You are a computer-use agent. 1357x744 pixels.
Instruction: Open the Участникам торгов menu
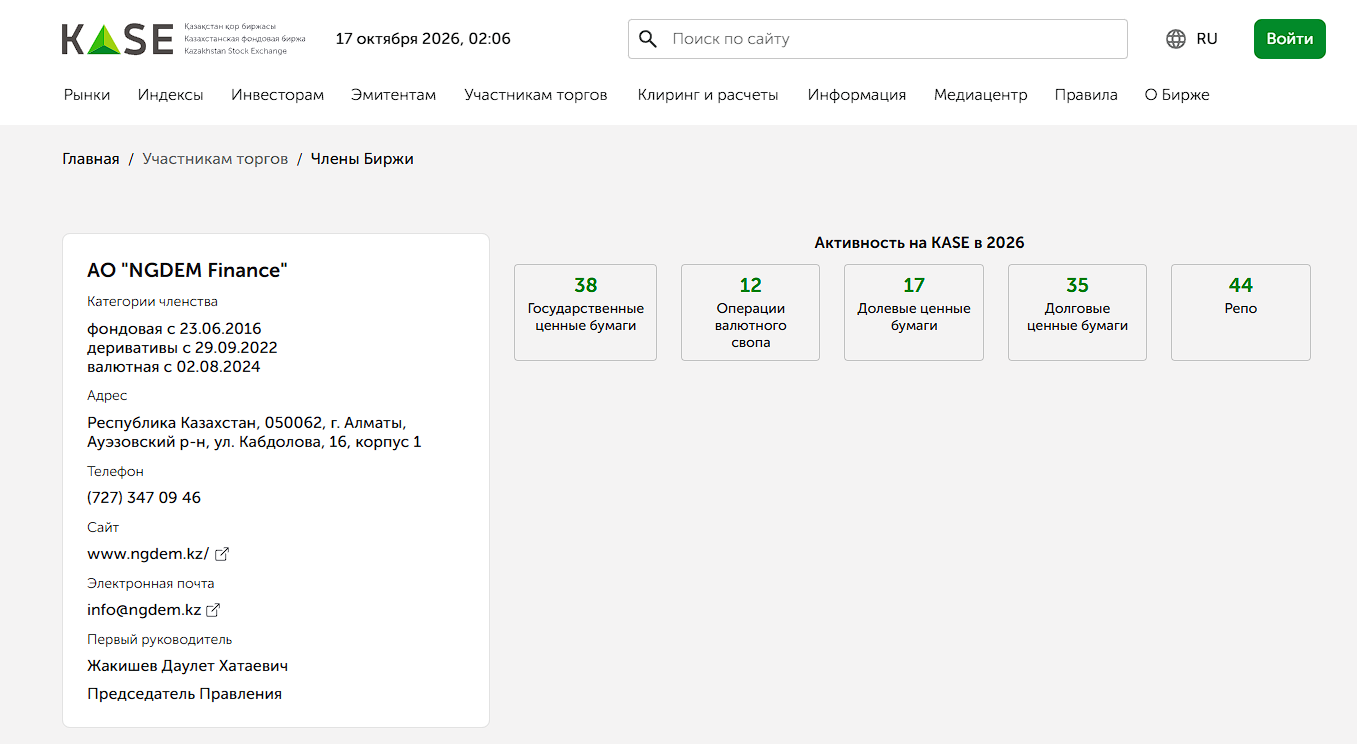click(x=536, y=95)
